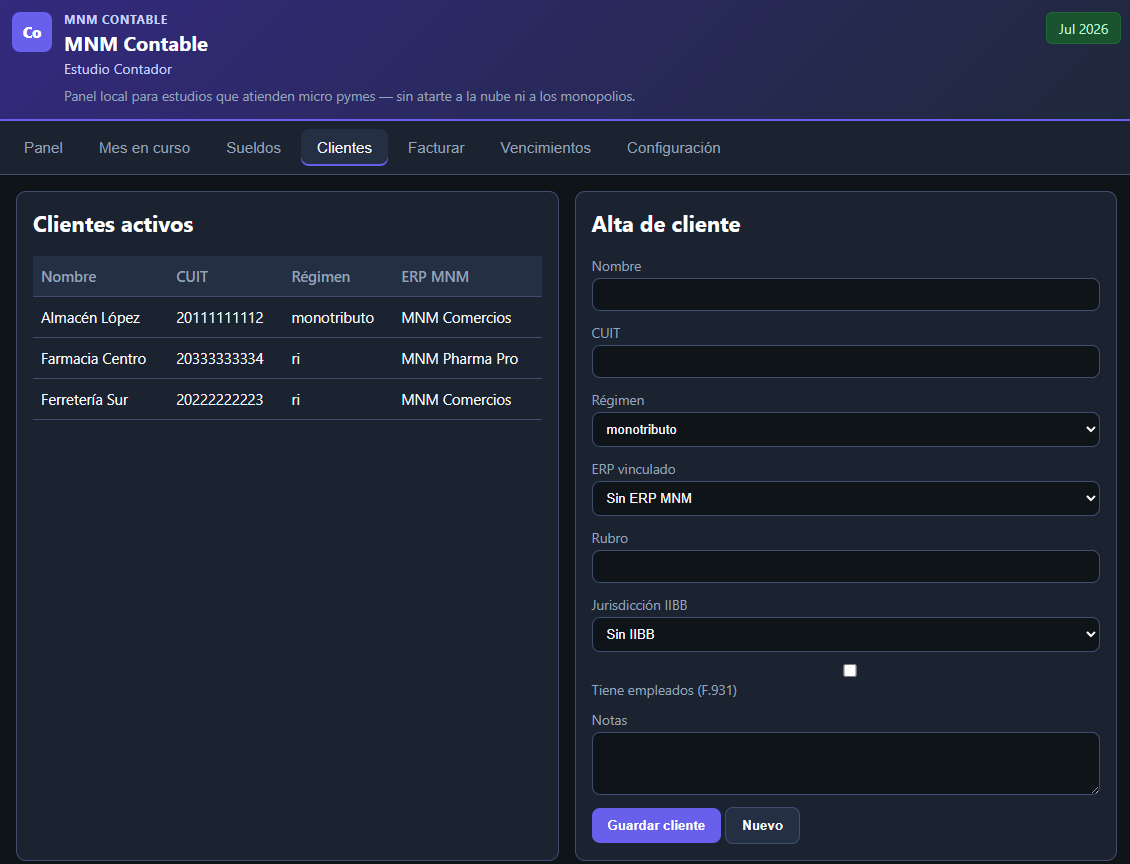Click the Estudio Contador subtitle
1130x864 pixels.
point(118,69)
